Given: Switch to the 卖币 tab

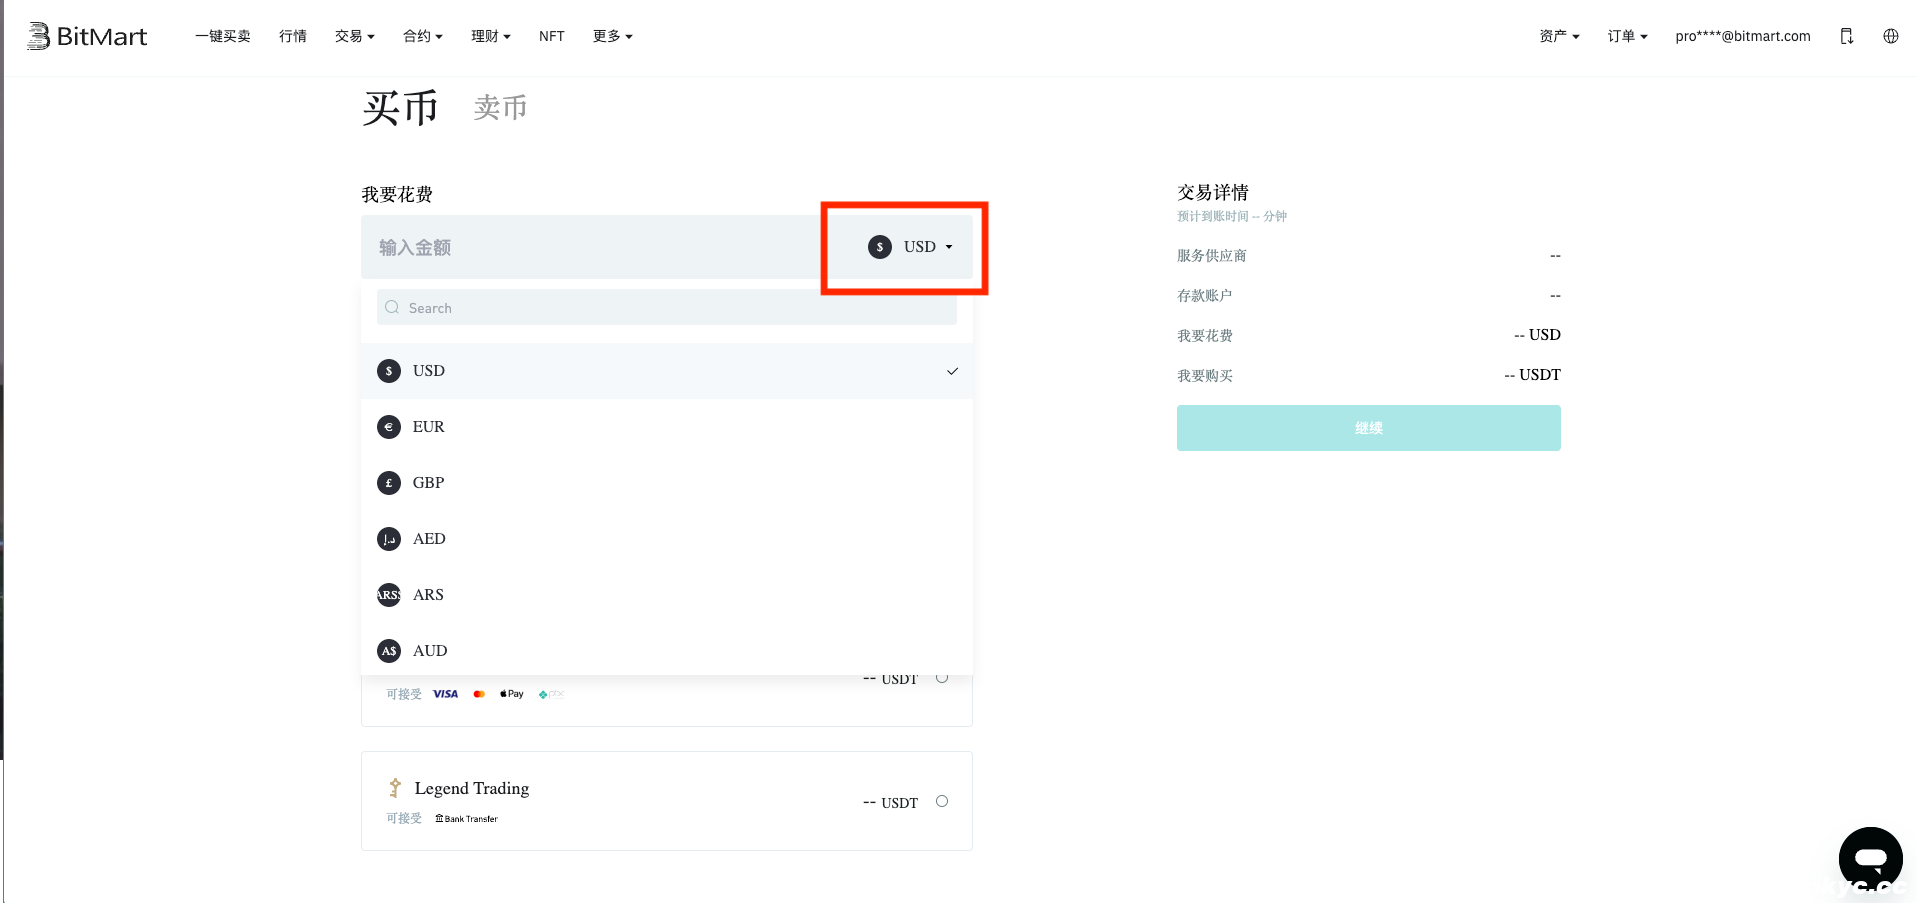Looking at the screenshot, I should click(500, 107).
